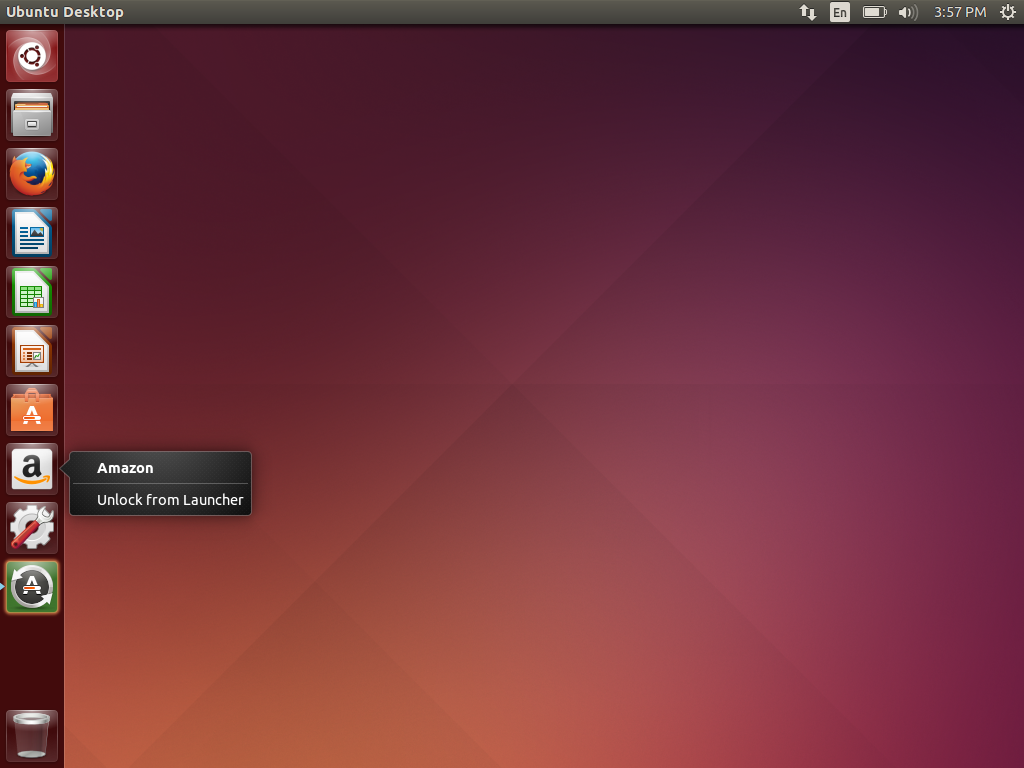Open System Settings from the launcher

point(31,527)
